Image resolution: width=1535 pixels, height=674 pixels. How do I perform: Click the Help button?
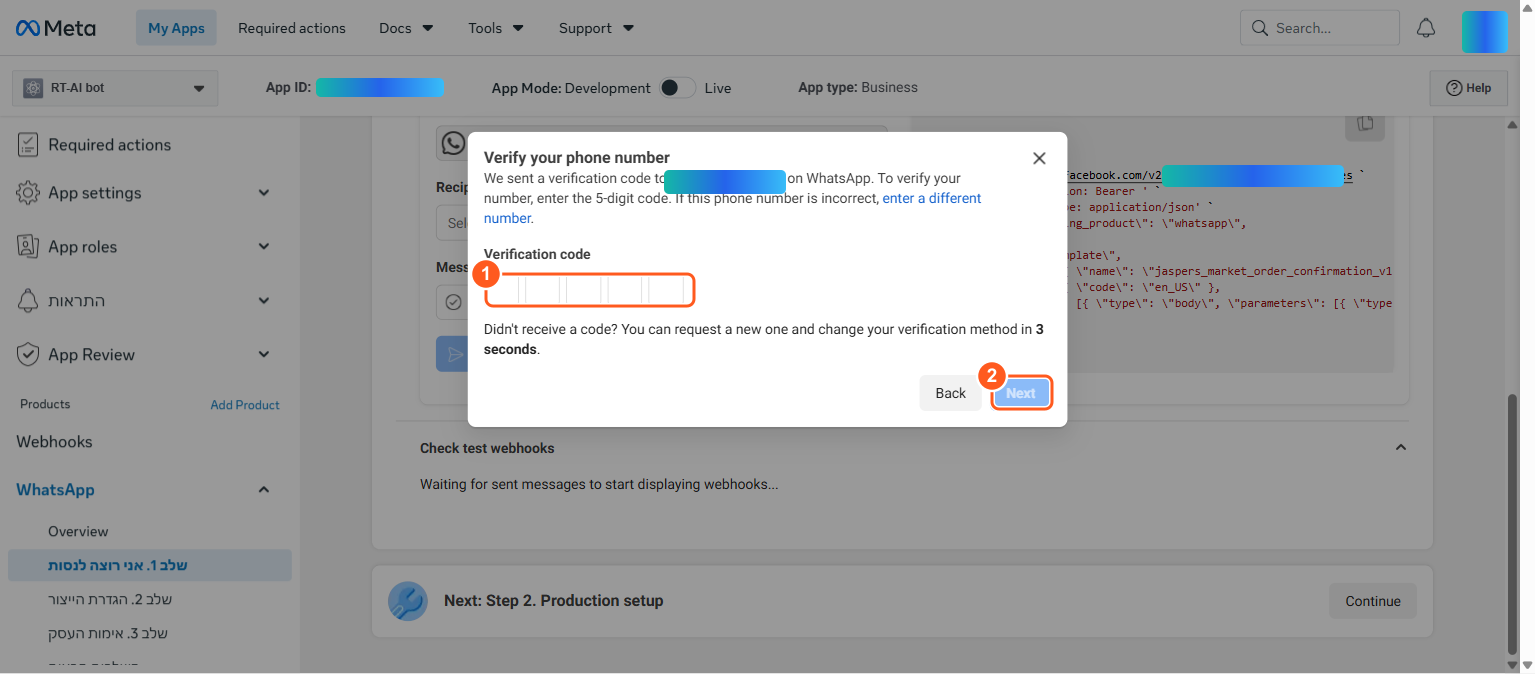(x=1468, y=88)
